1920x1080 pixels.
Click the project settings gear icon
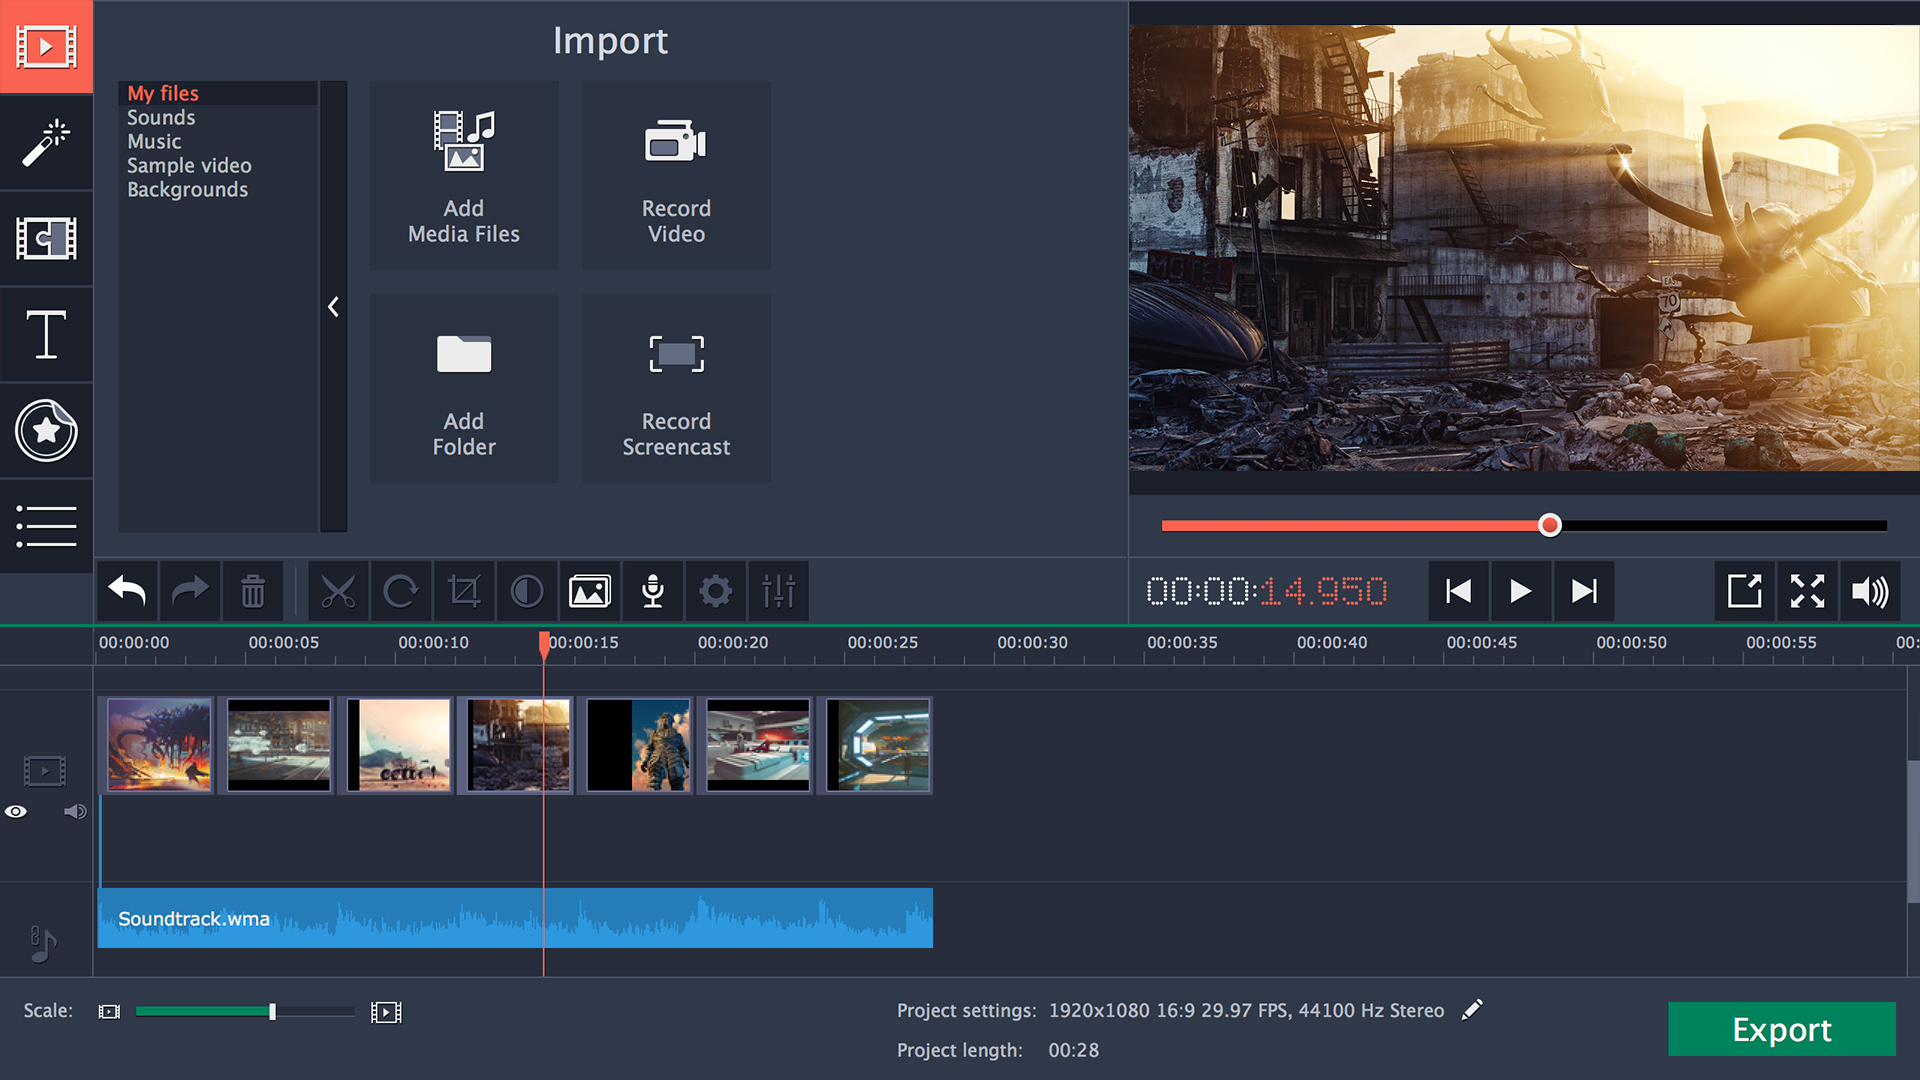pyautogui.click(x=716, y=589)
